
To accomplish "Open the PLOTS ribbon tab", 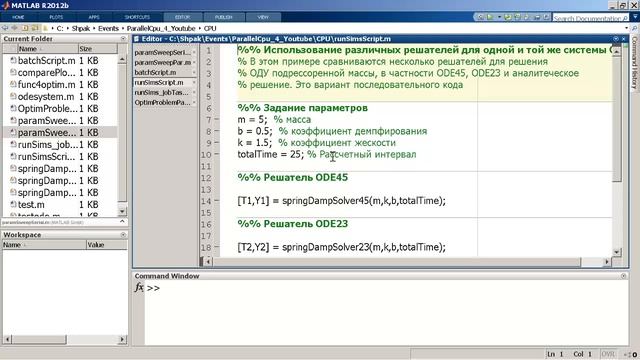I will (56, 17).
